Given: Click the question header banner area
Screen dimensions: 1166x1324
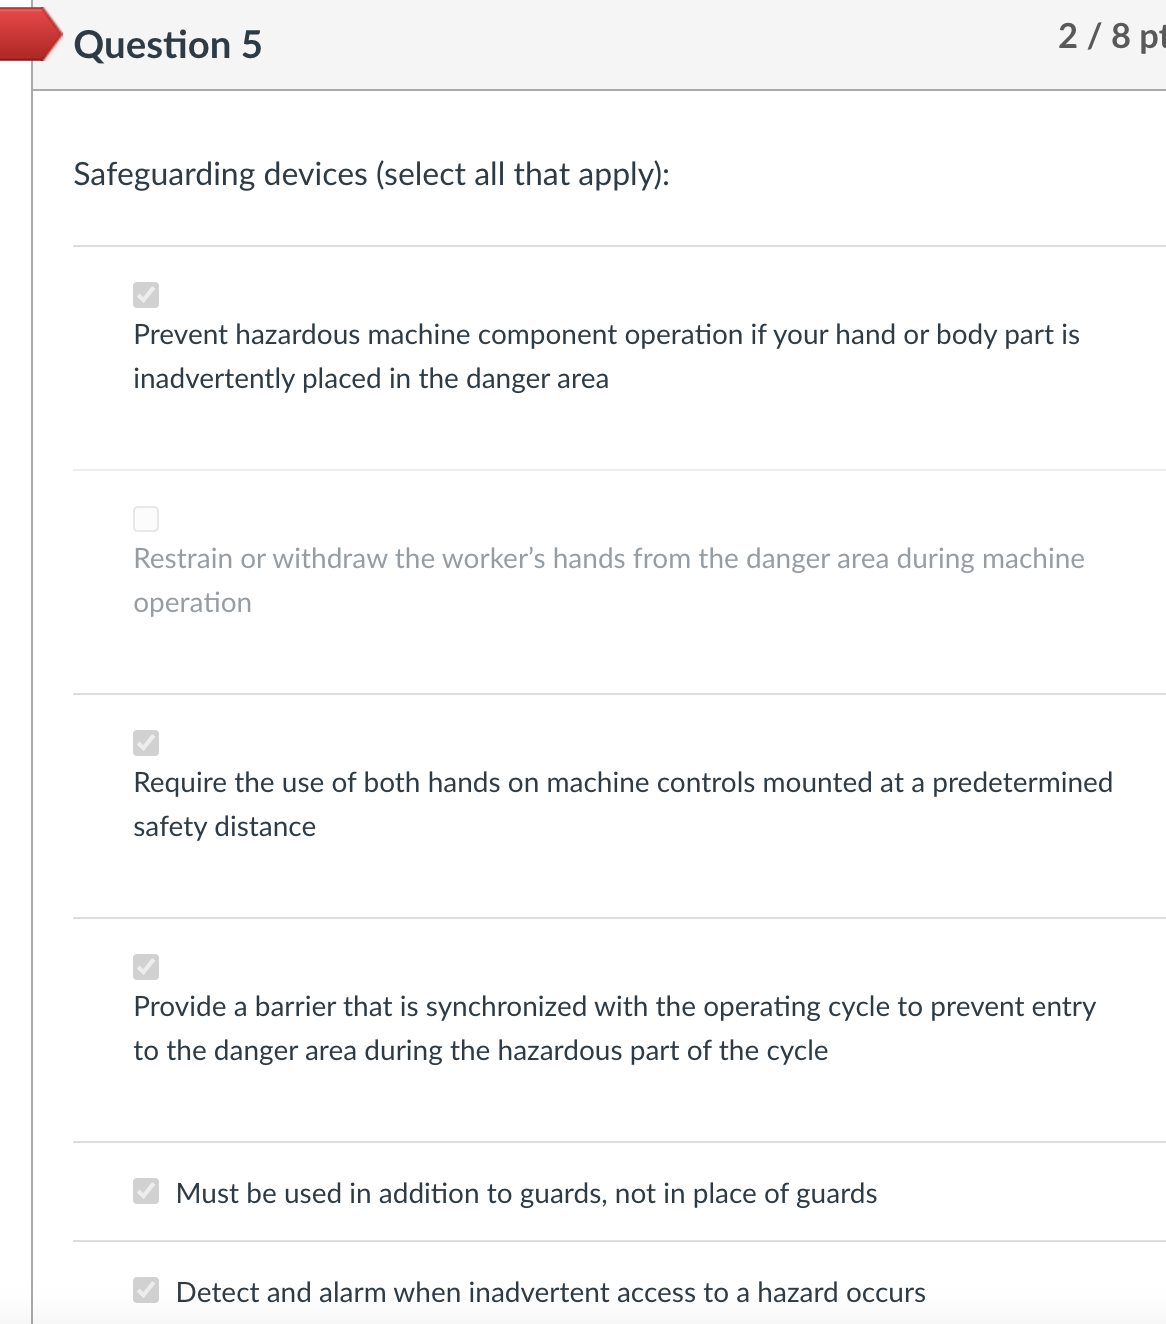Looking at the screenshot, I should click(600, 44).
